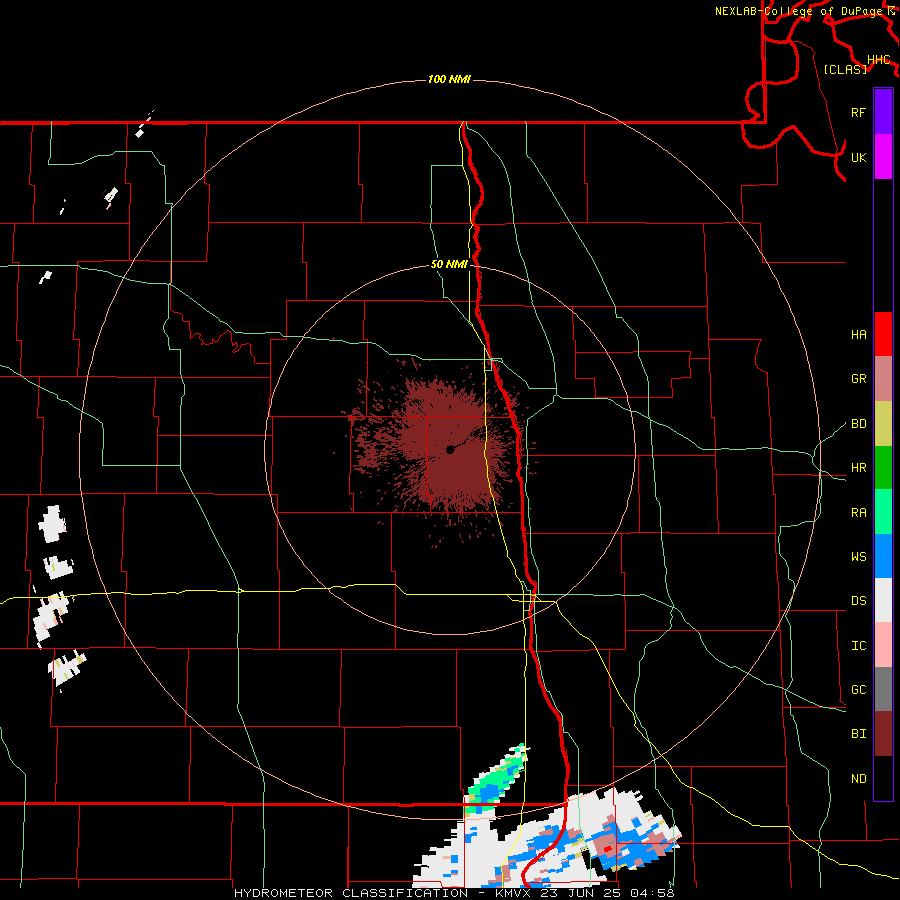Click the GR legend label text
The image size is (900, 900).
[859, 379]
